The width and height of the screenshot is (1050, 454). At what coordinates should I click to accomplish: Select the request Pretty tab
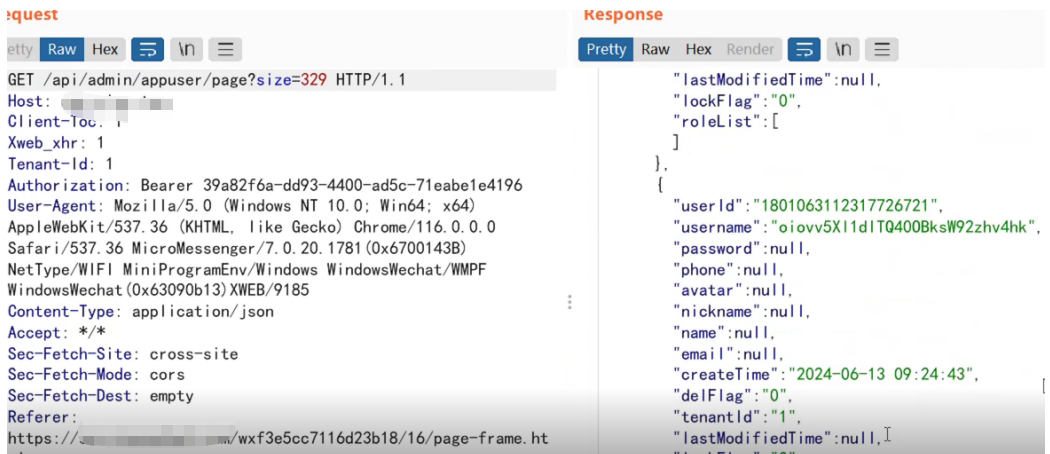(x=20, y=49)
